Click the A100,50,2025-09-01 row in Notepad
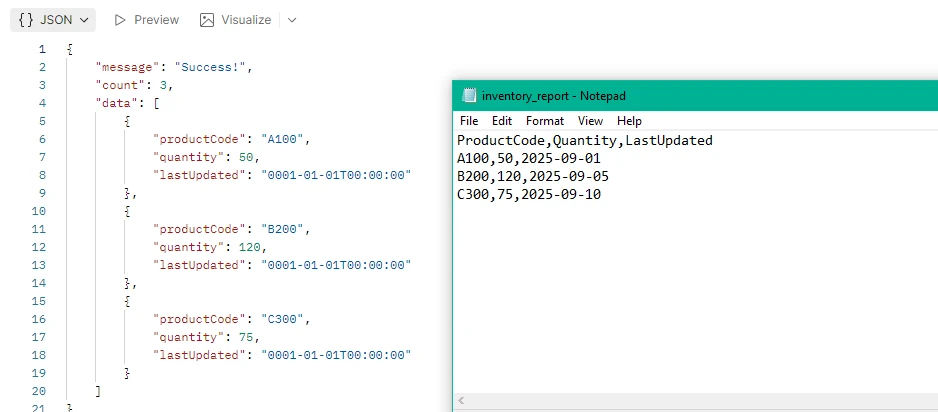This screenshot has height=412, width=938. [528, 159]
